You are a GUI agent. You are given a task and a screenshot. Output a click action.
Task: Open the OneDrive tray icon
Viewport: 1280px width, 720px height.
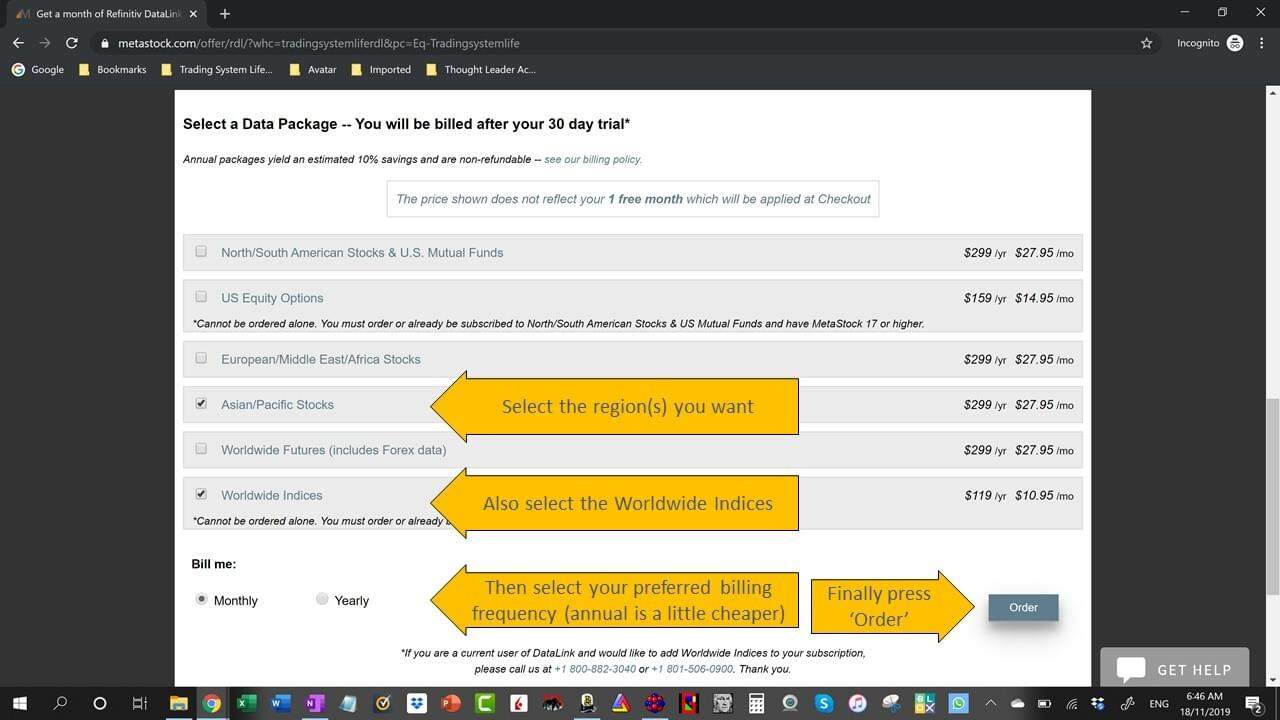tap(1018, 703)
